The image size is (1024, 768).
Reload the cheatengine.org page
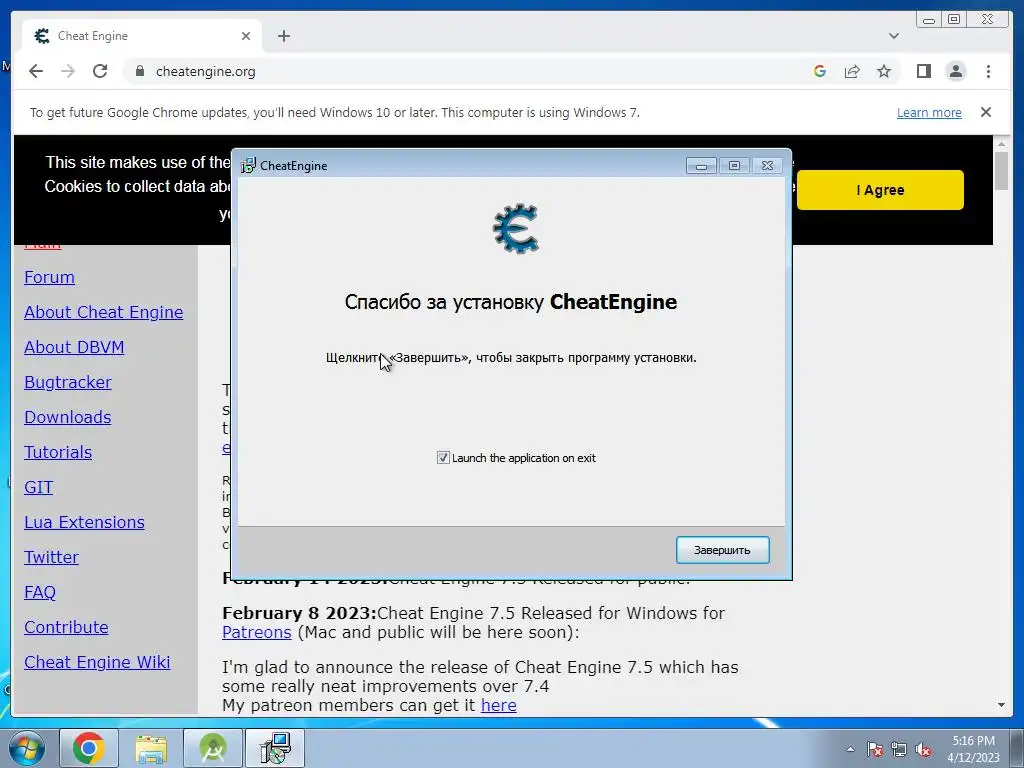[100, 71]
